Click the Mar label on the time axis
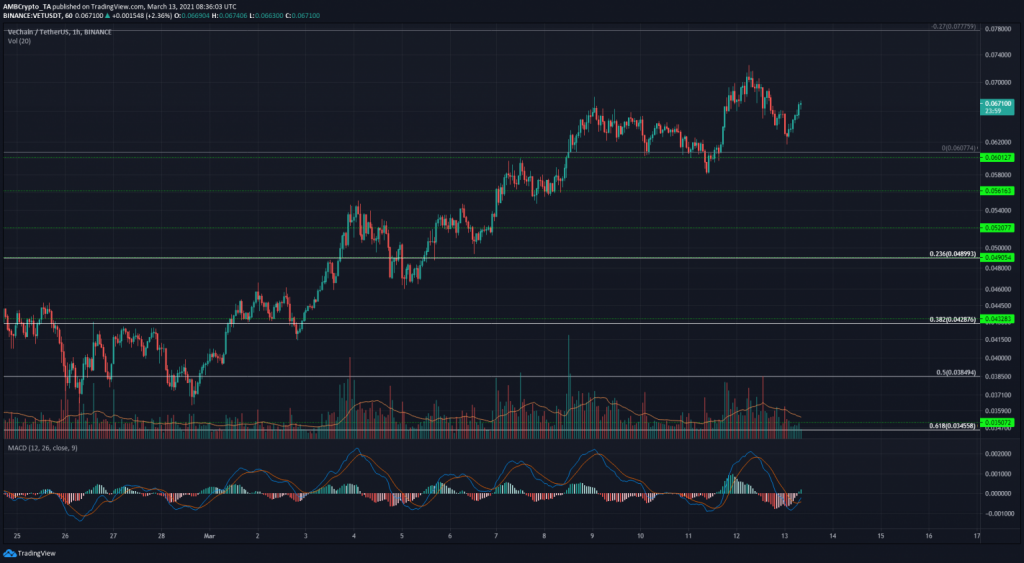The image size is (1024, 563). (x=209, y=536)
